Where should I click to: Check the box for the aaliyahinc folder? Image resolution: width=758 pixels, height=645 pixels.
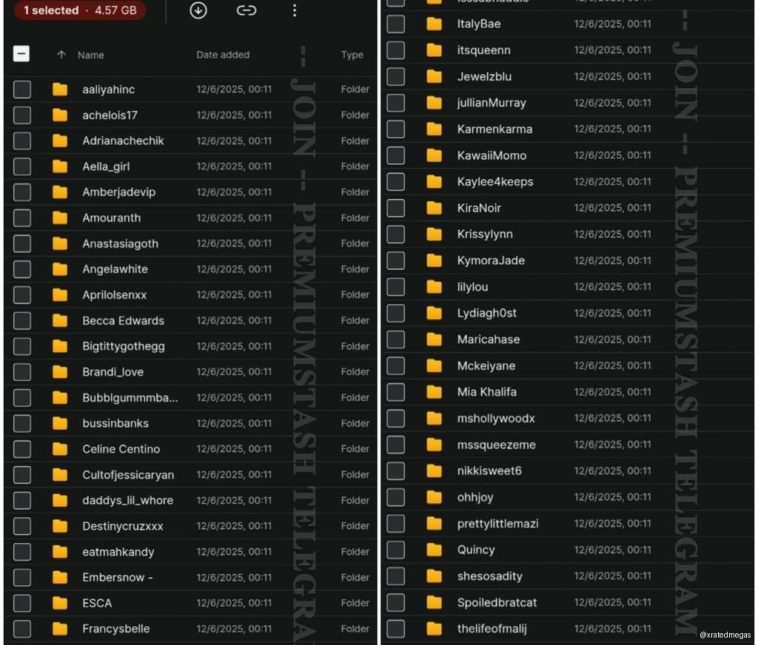coord(21,90)
